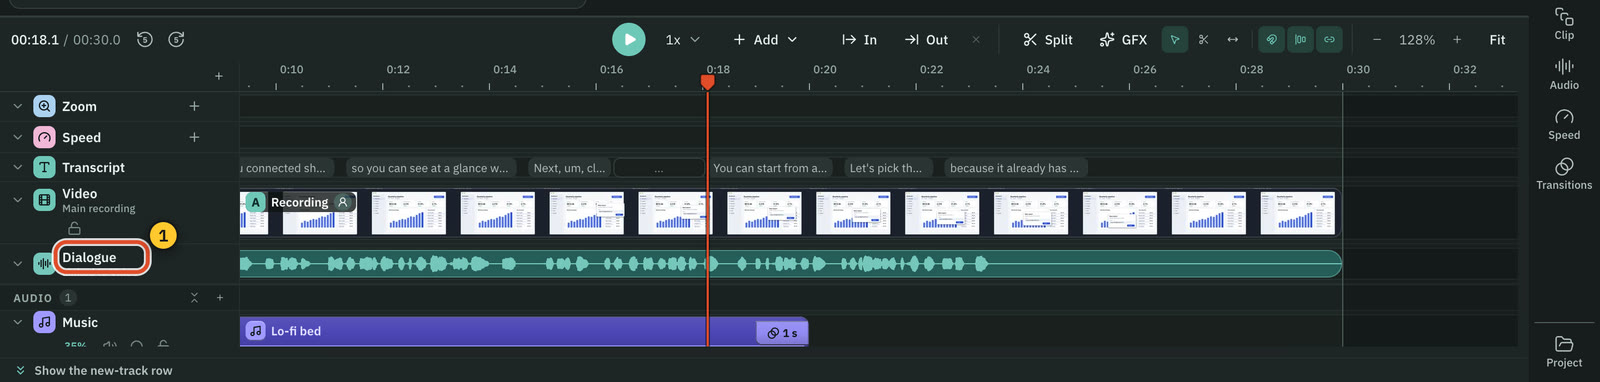Image resolution: width=1600 pixels, height=382 pixels.
Task: Set the In point
Action: coord(859,40)
